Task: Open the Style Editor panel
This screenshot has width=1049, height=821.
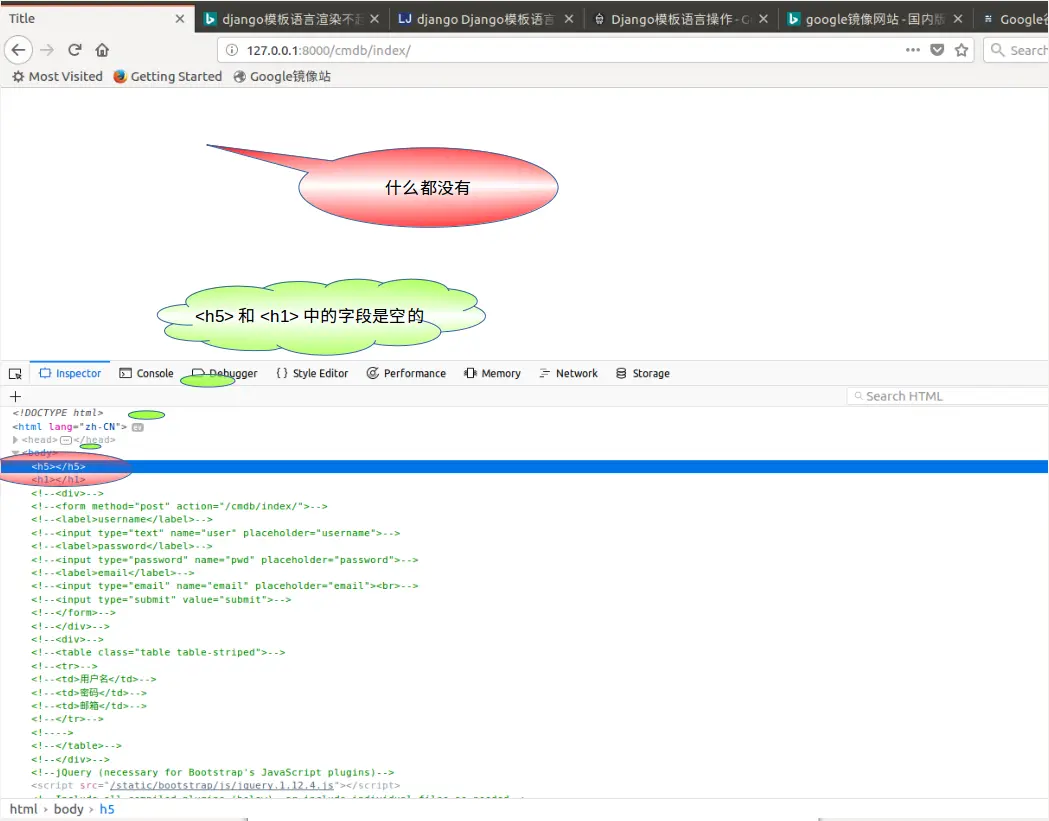Action: pyautogui.click(x=312, y=373)
